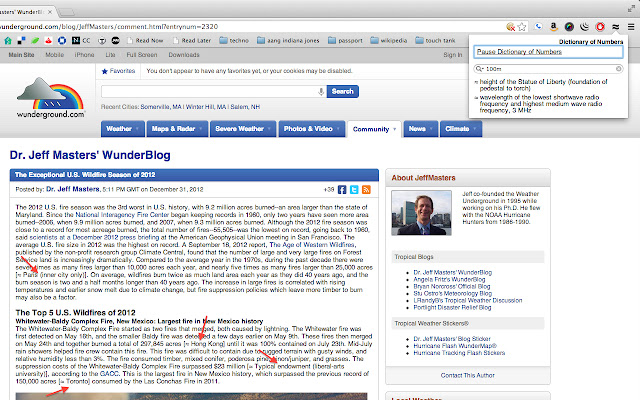Open the red bookmark icon beside the leaf

tap(49, 40)
